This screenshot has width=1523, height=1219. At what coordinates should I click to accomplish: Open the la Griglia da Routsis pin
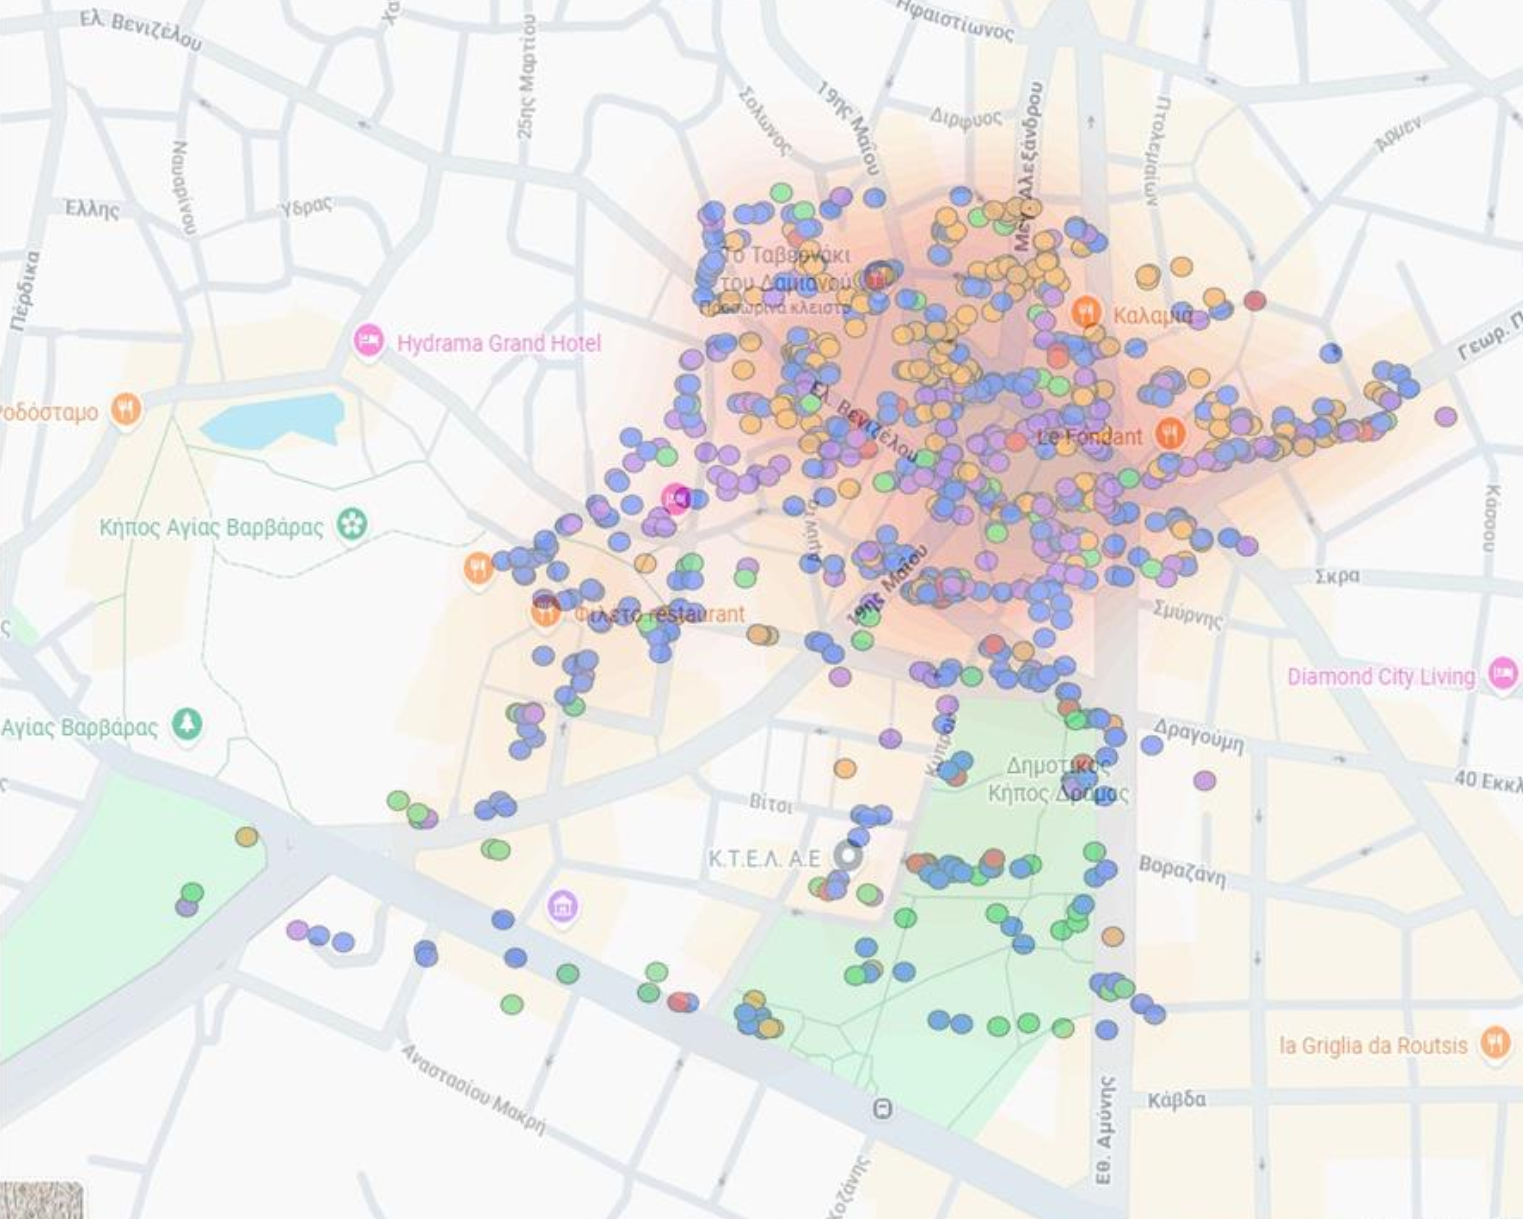pos(1495,1042)
